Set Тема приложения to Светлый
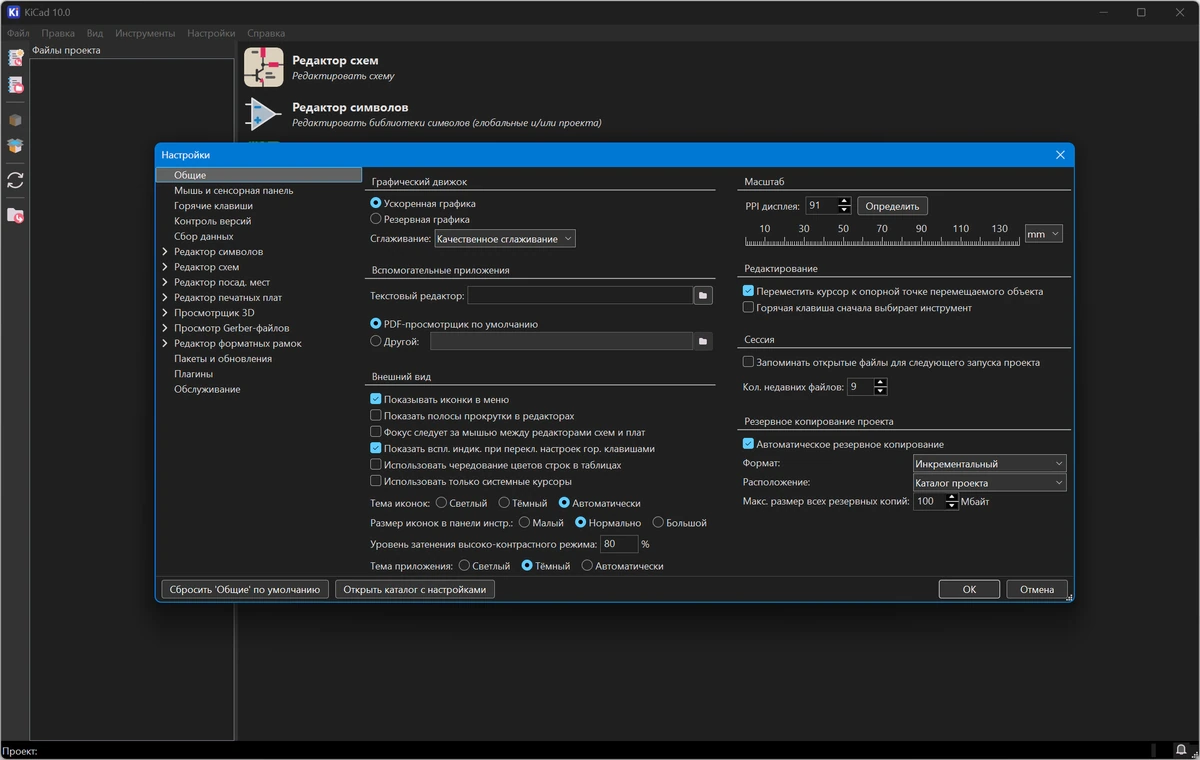This screenshot has height=760, width=1200. click(464, 566)
